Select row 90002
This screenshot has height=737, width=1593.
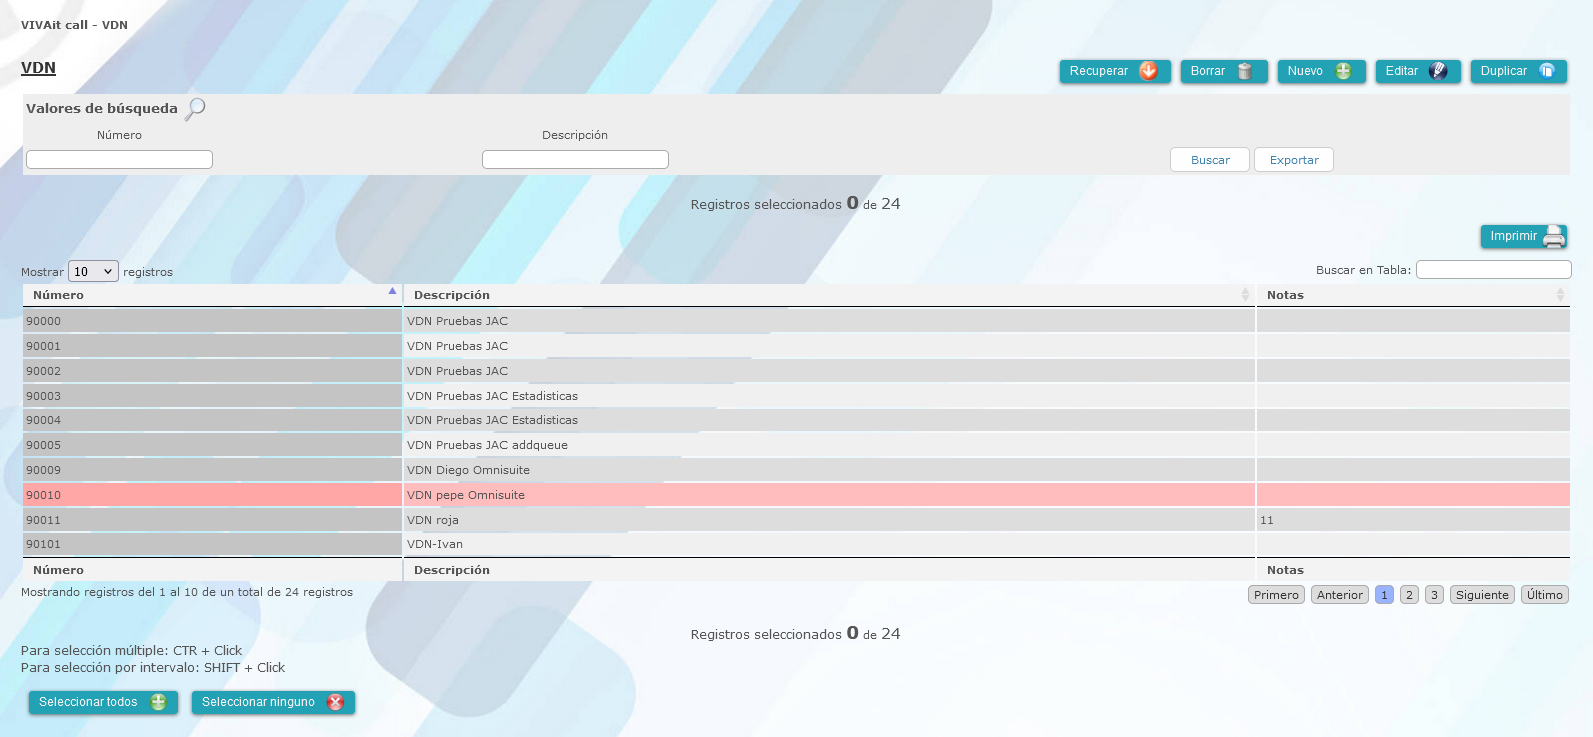pos(796,371)
